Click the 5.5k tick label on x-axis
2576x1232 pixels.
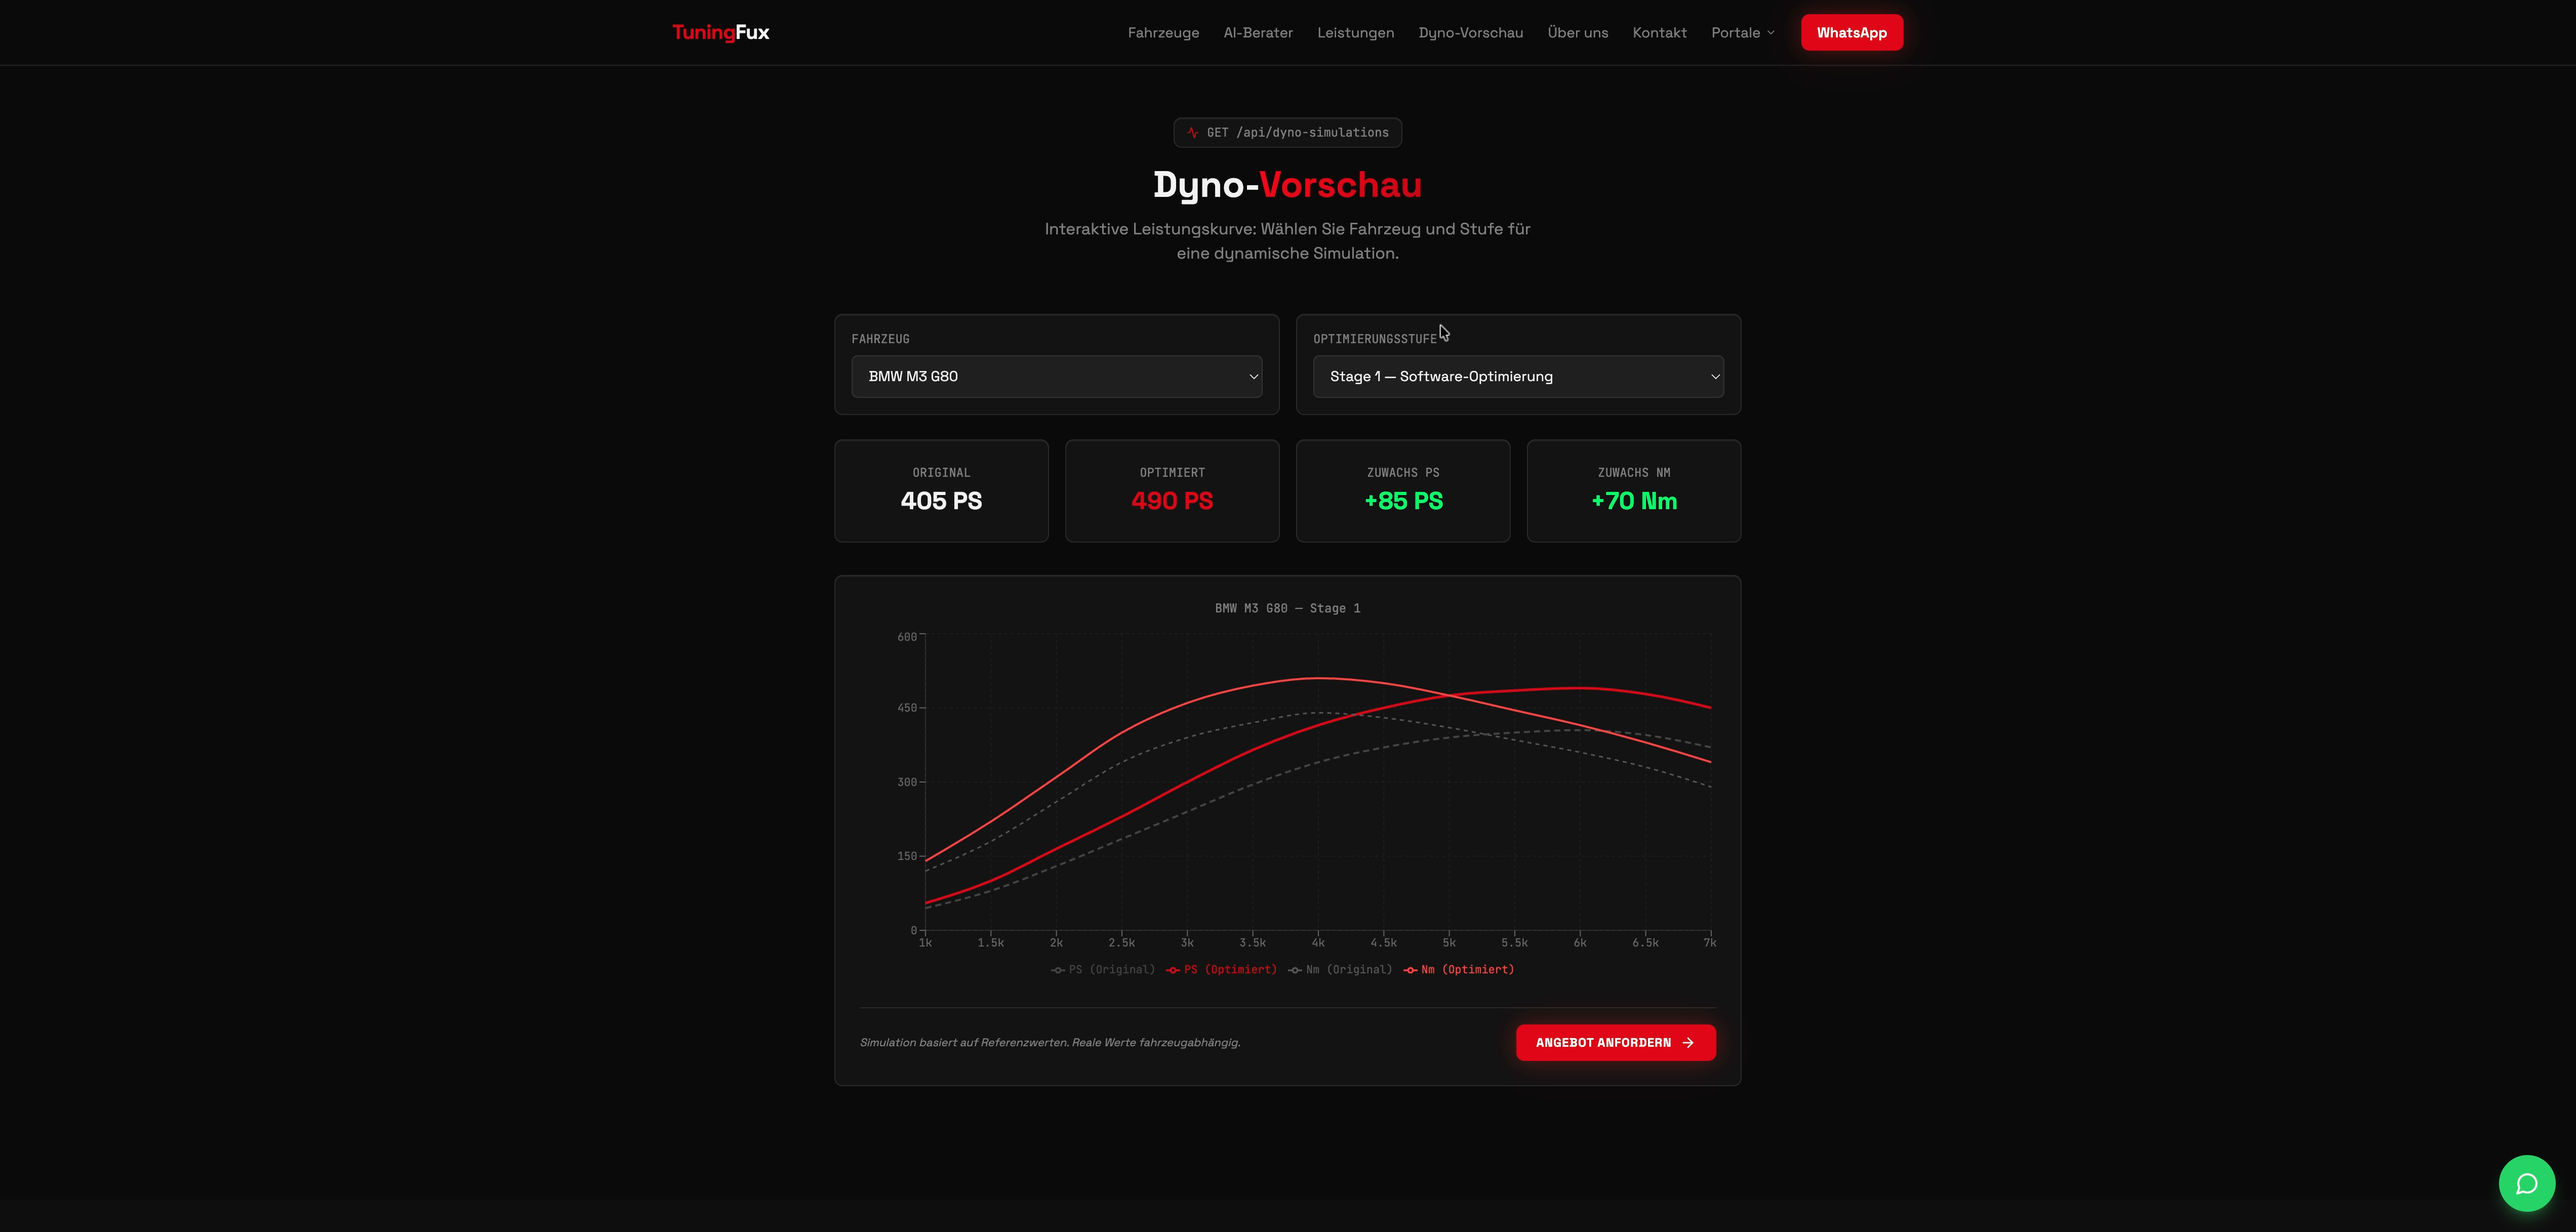1514,942
